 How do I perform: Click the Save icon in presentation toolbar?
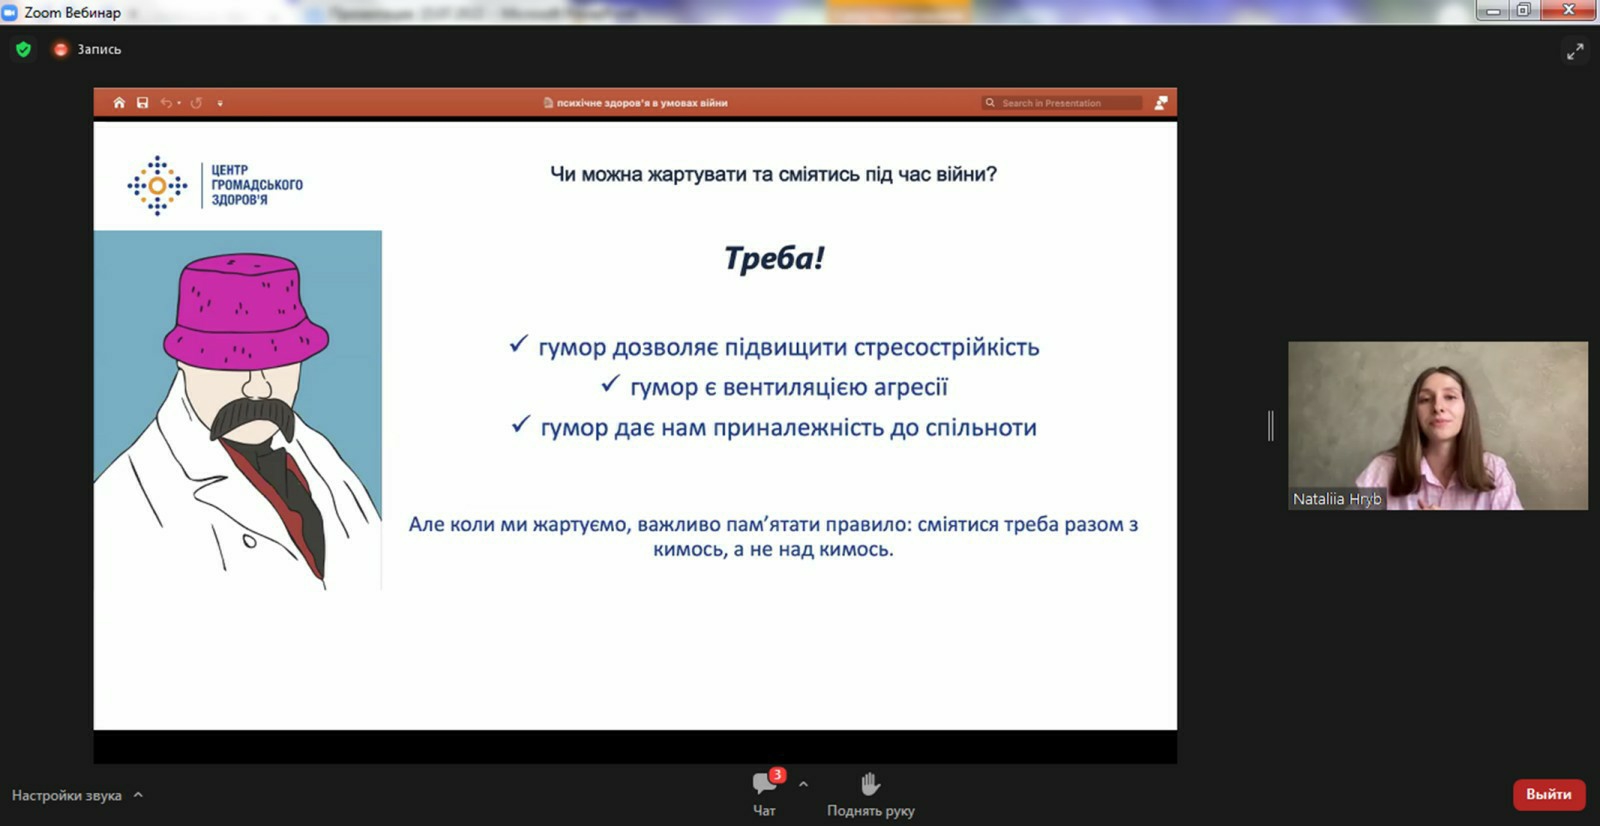(x=143, y=103)
